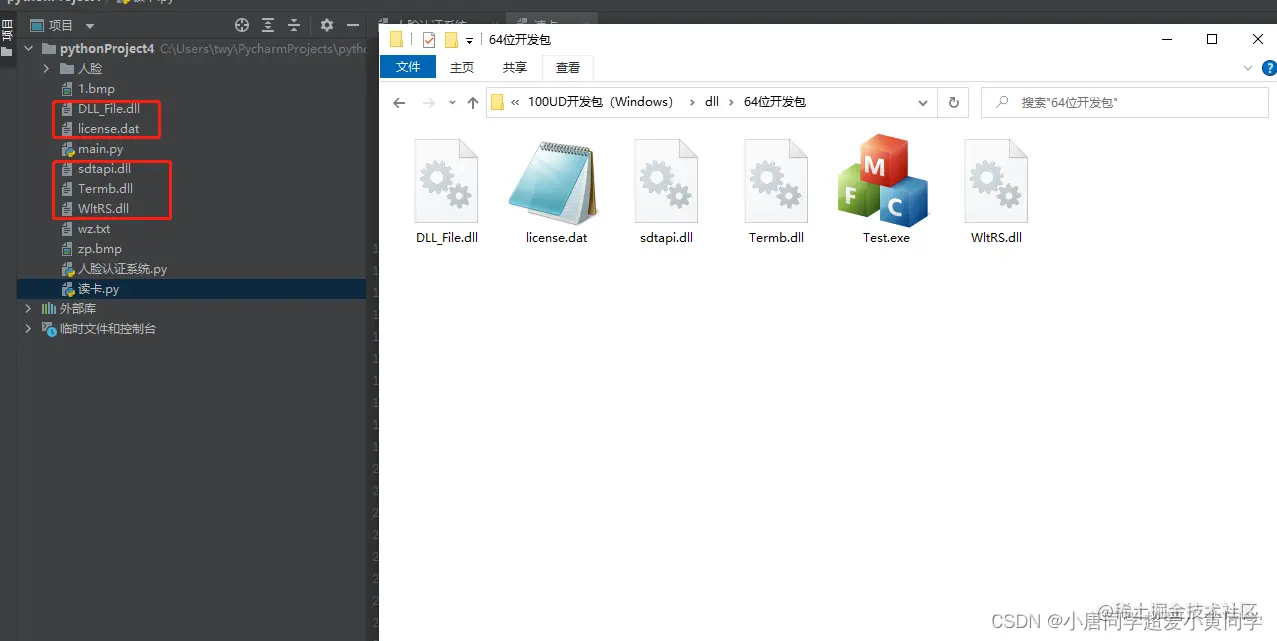Viewport: 1277px width, 641px height.
Task: Open Explorer help question mark
Action: [1268, 68]
